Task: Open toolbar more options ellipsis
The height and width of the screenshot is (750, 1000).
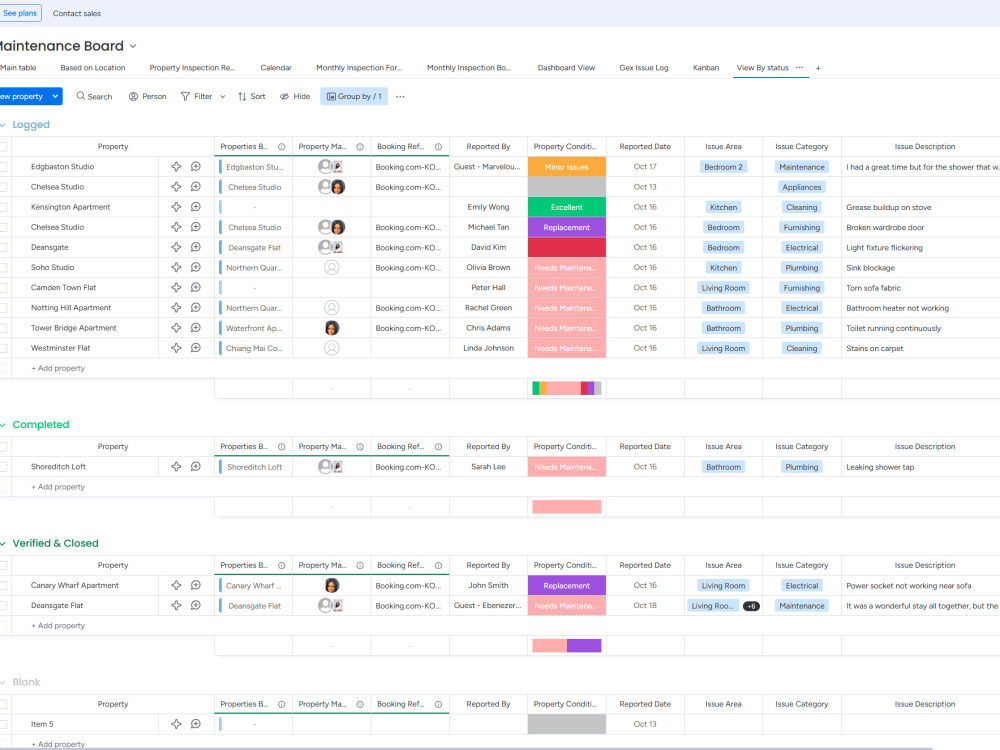Action: tap(400, 96)
